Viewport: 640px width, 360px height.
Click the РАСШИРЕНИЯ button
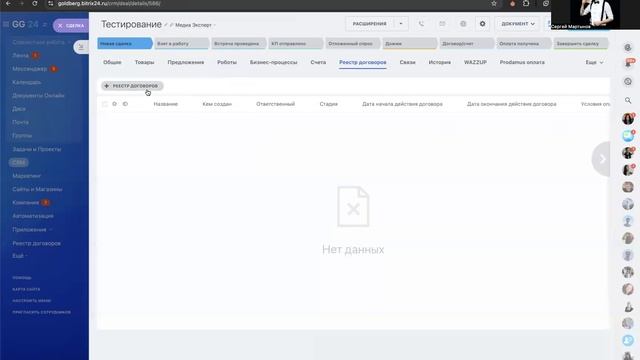[370, 24]
